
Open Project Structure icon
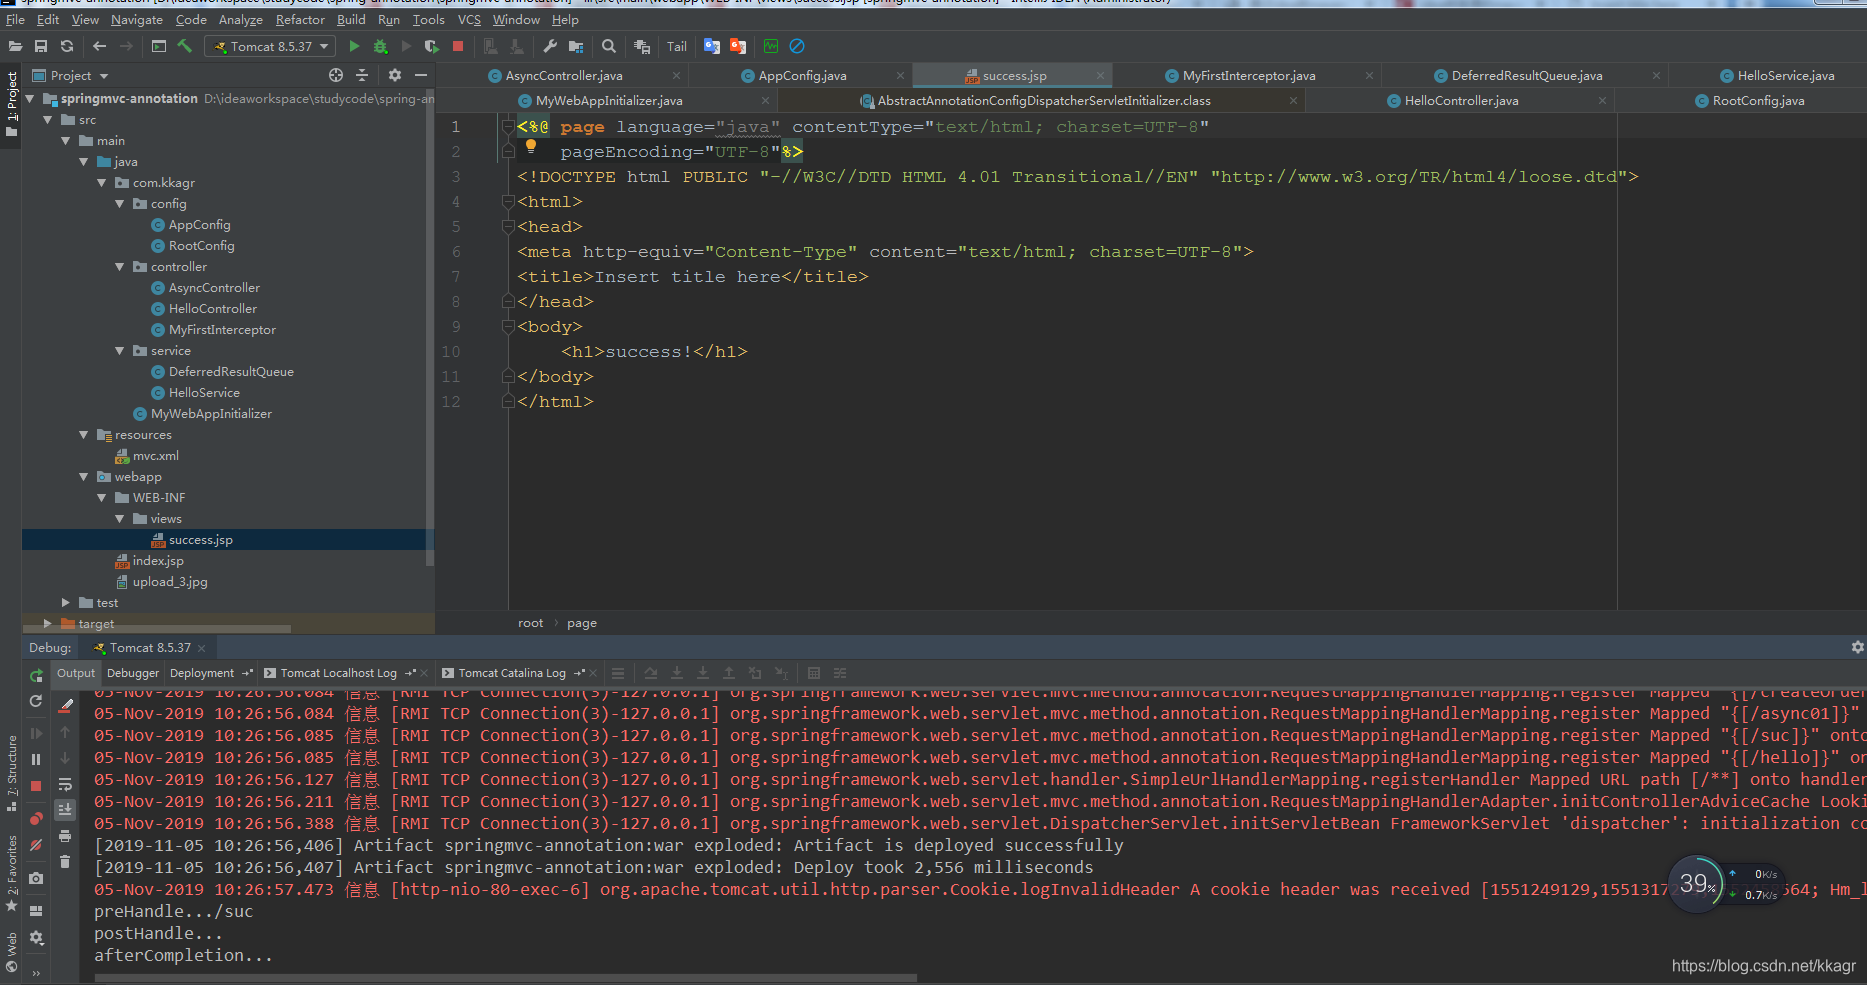pos(576,46)
